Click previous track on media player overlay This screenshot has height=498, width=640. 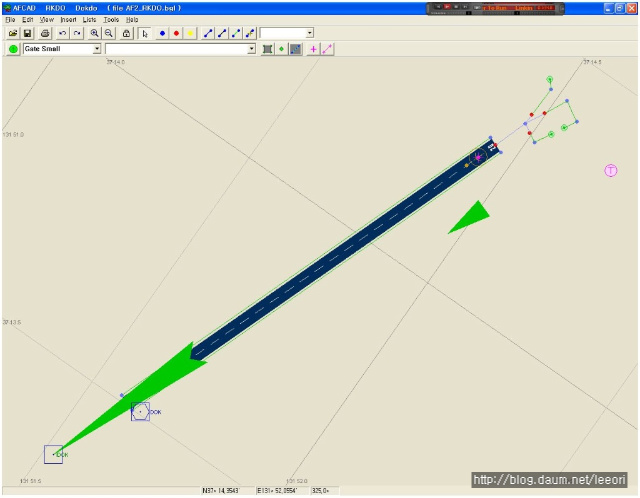point(438,7)
